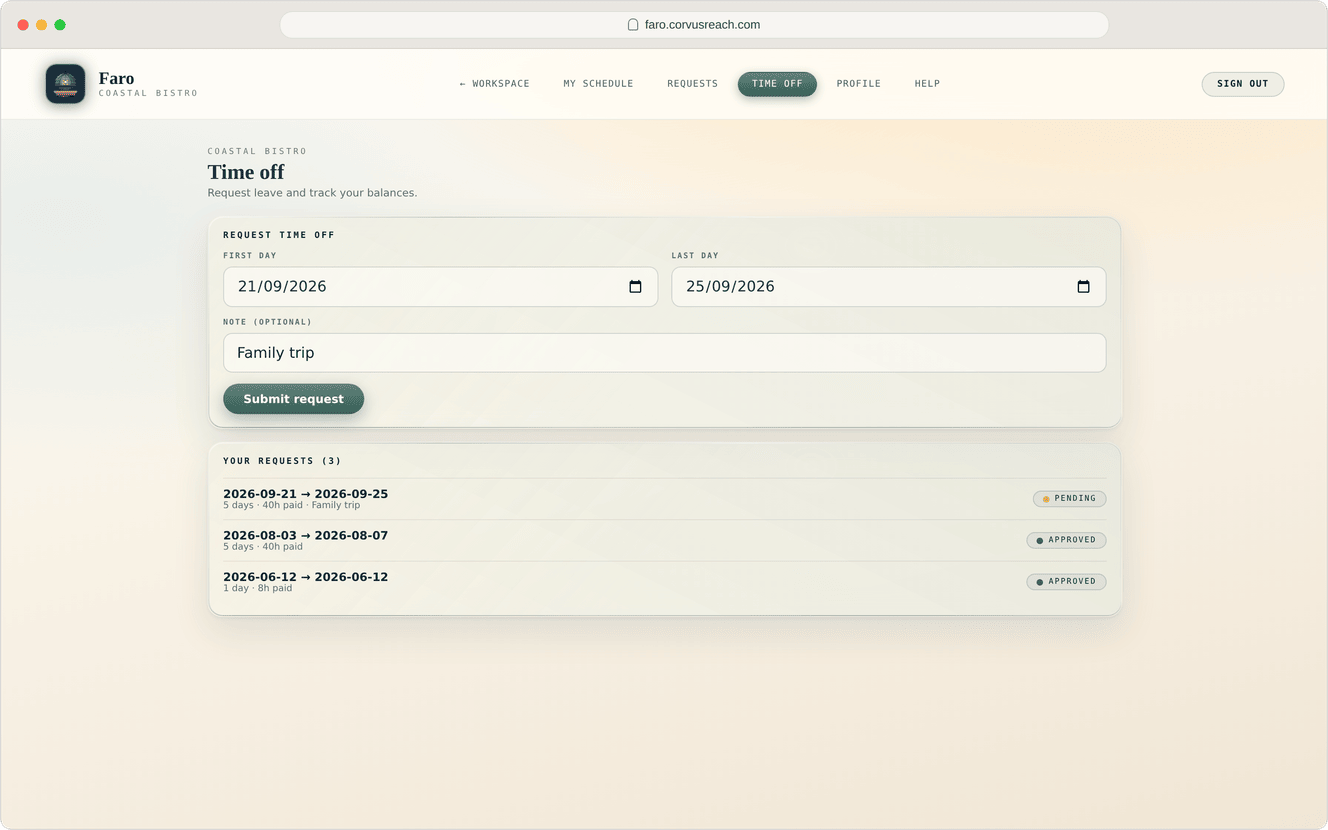The width and height of the screenshot is (1328, 830).
Task: Focus the First Day date field
Action: 440,287
